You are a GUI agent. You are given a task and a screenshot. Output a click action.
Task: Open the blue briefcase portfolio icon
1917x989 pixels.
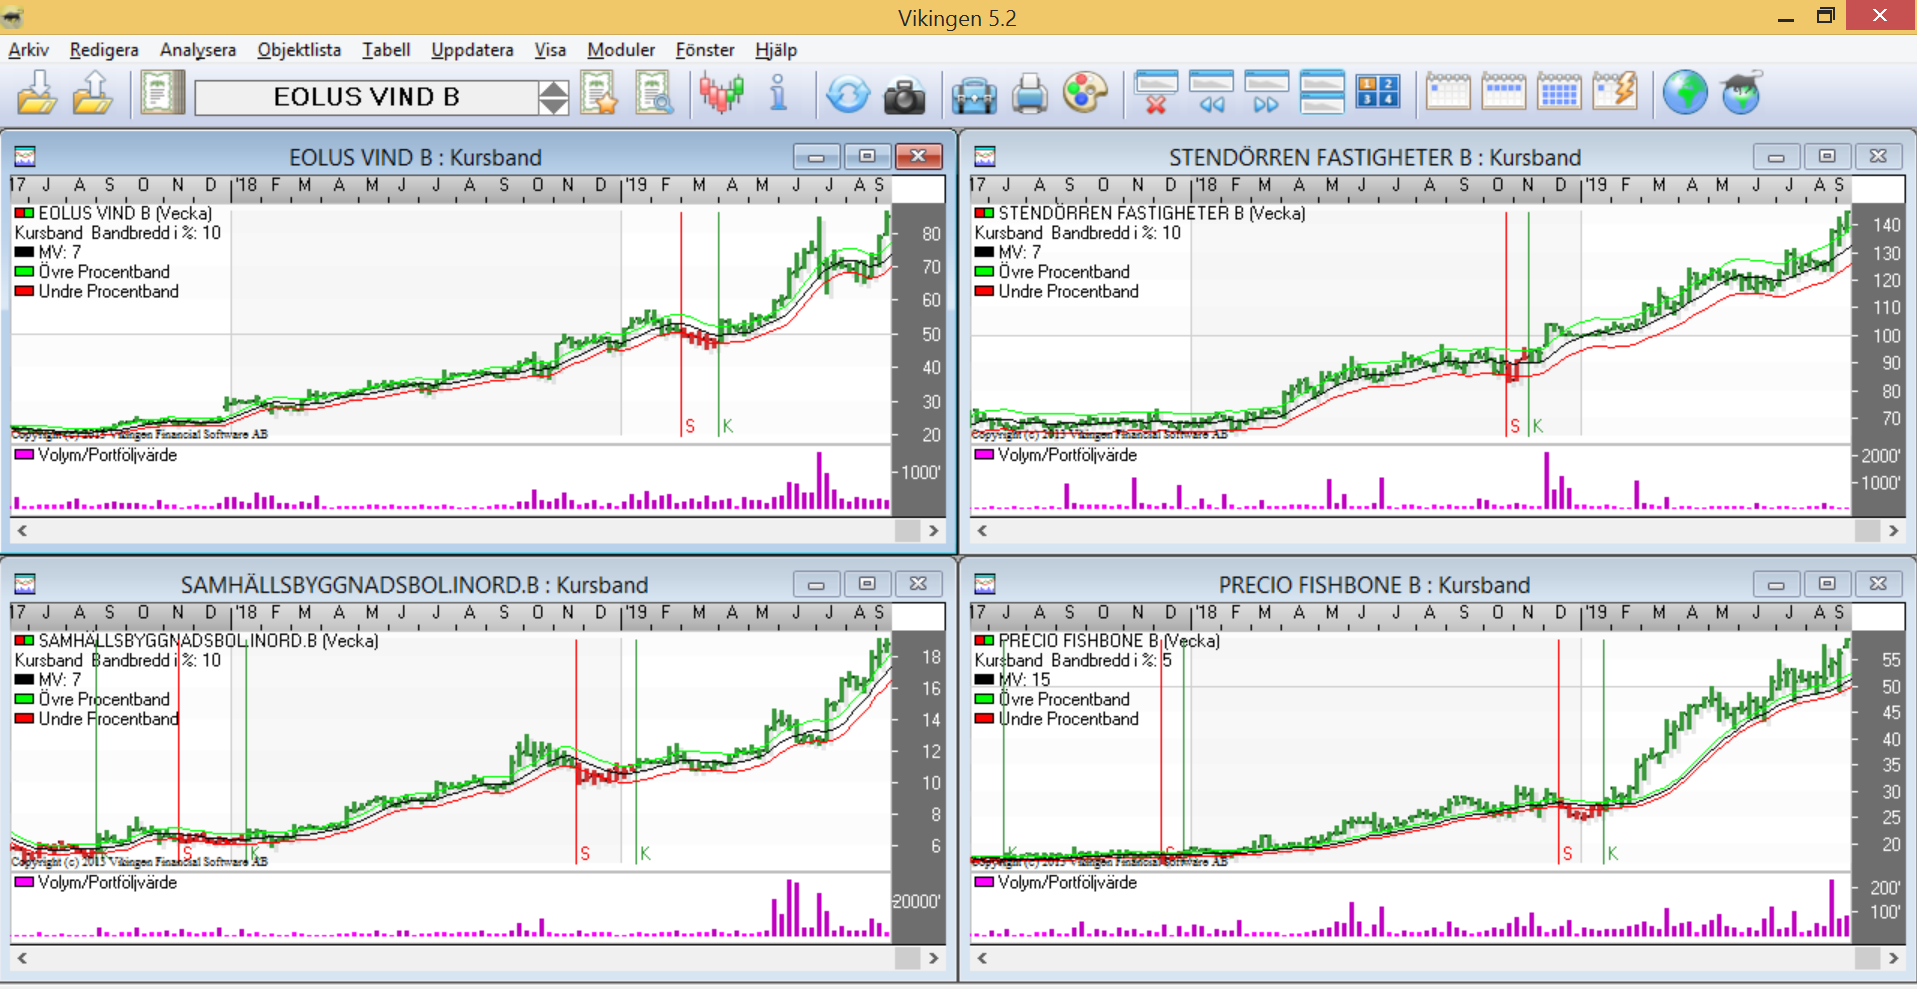973,96
